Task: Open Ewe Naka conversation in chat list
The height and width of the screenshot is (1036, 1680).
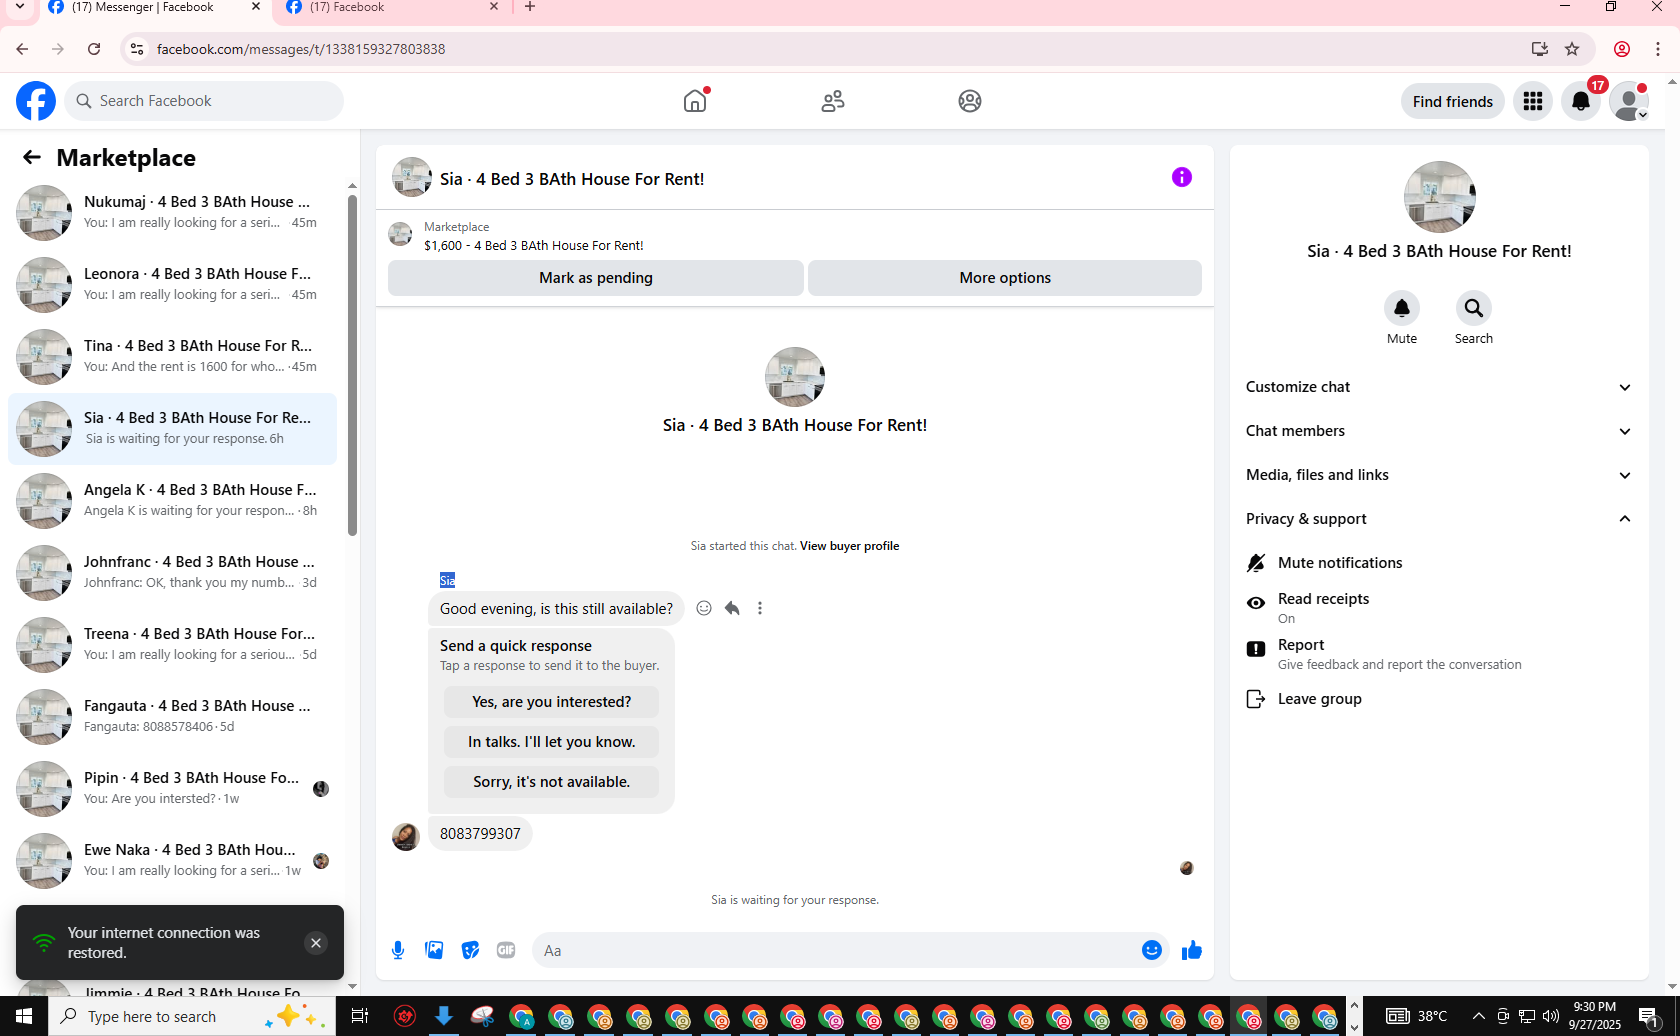Action: pos(172,861)
